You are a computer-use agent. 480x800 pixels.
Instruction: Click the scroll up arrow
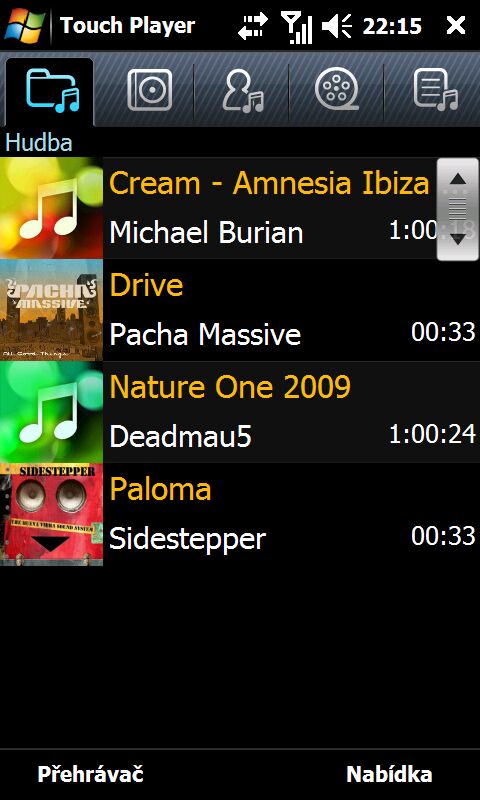point(458,179)
